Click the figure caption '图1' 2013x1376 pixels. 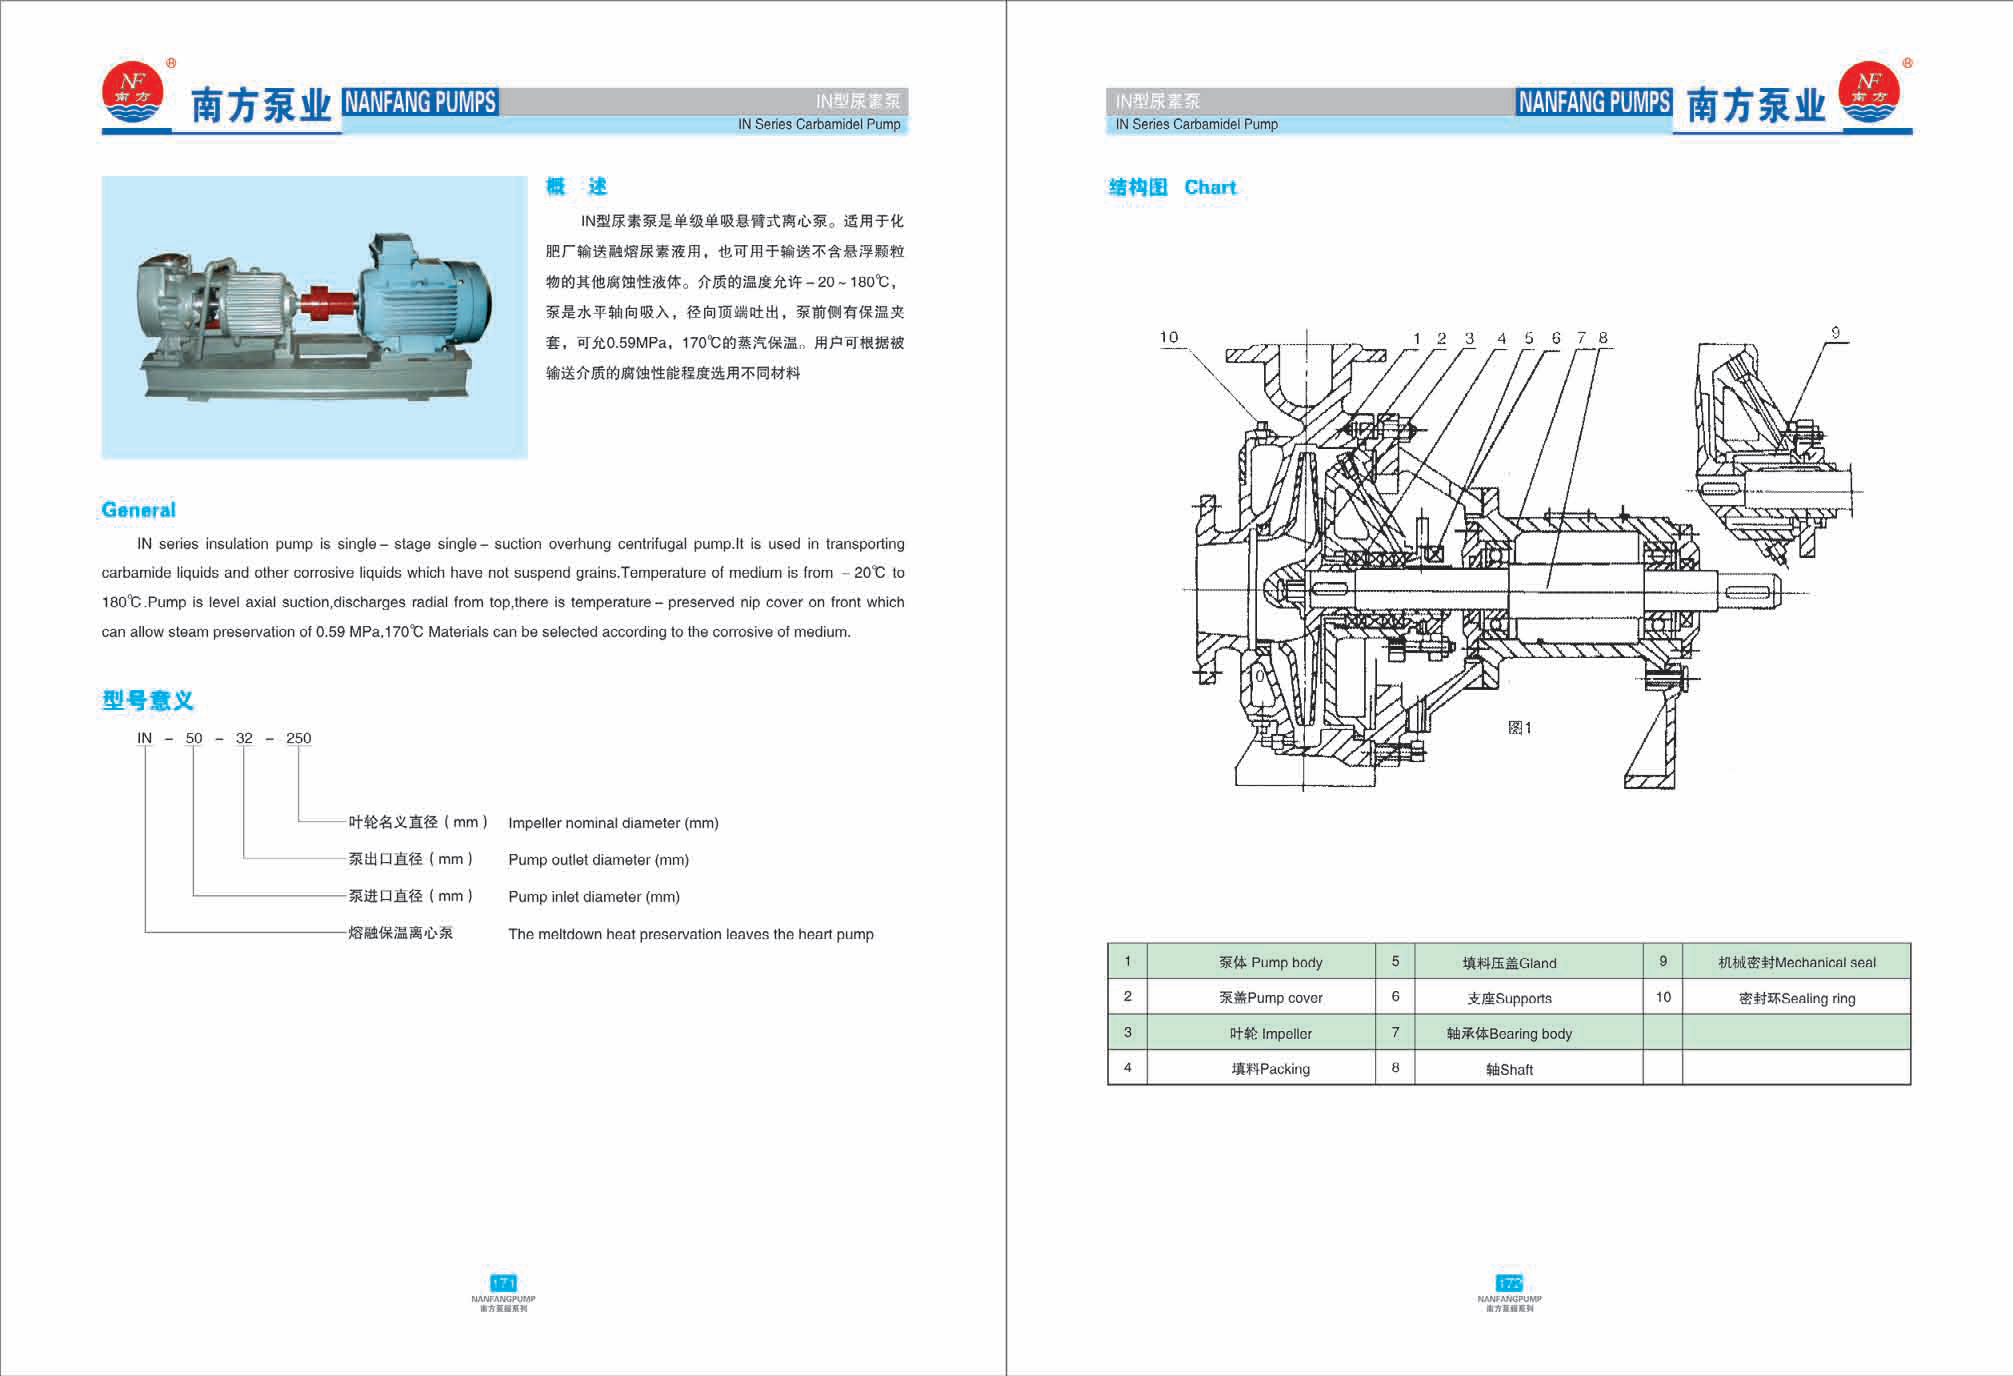(1519, 728)
